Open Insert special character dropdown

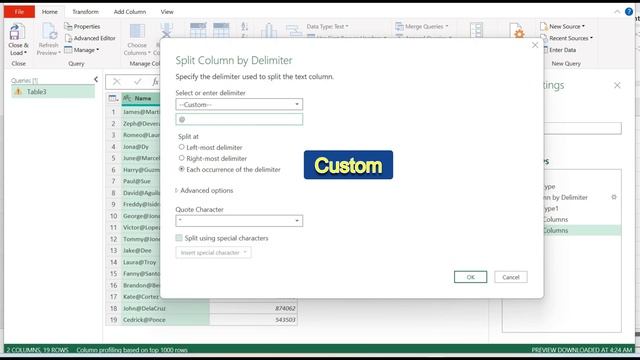213,252
